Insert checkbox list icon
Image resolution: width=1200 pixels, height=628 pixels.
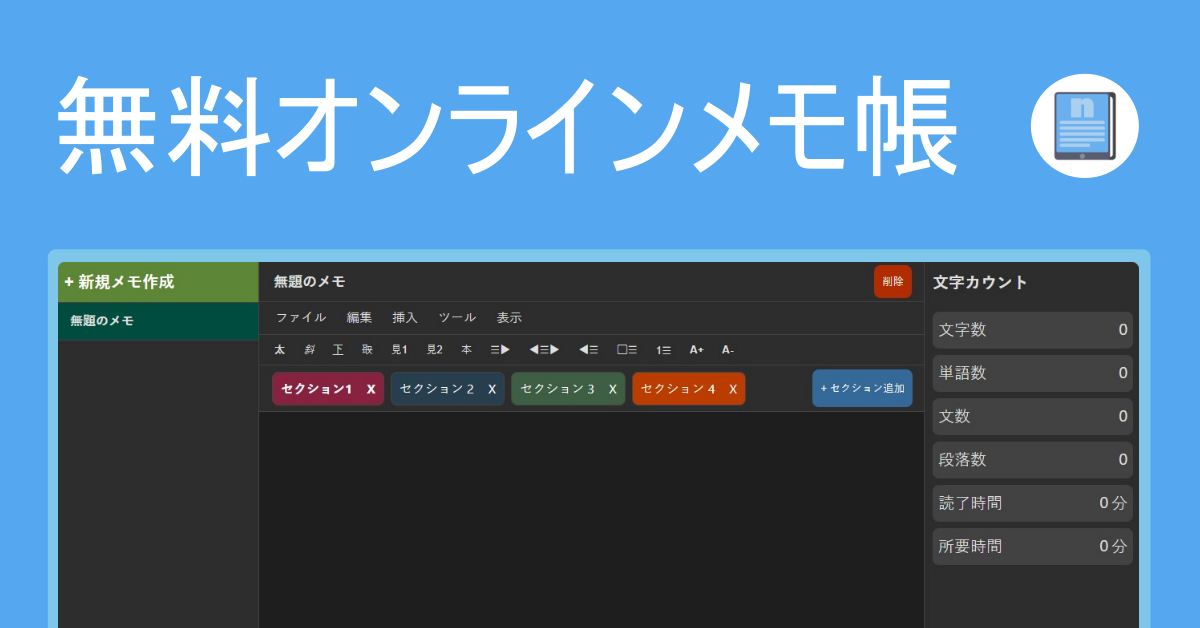[627, 350]
